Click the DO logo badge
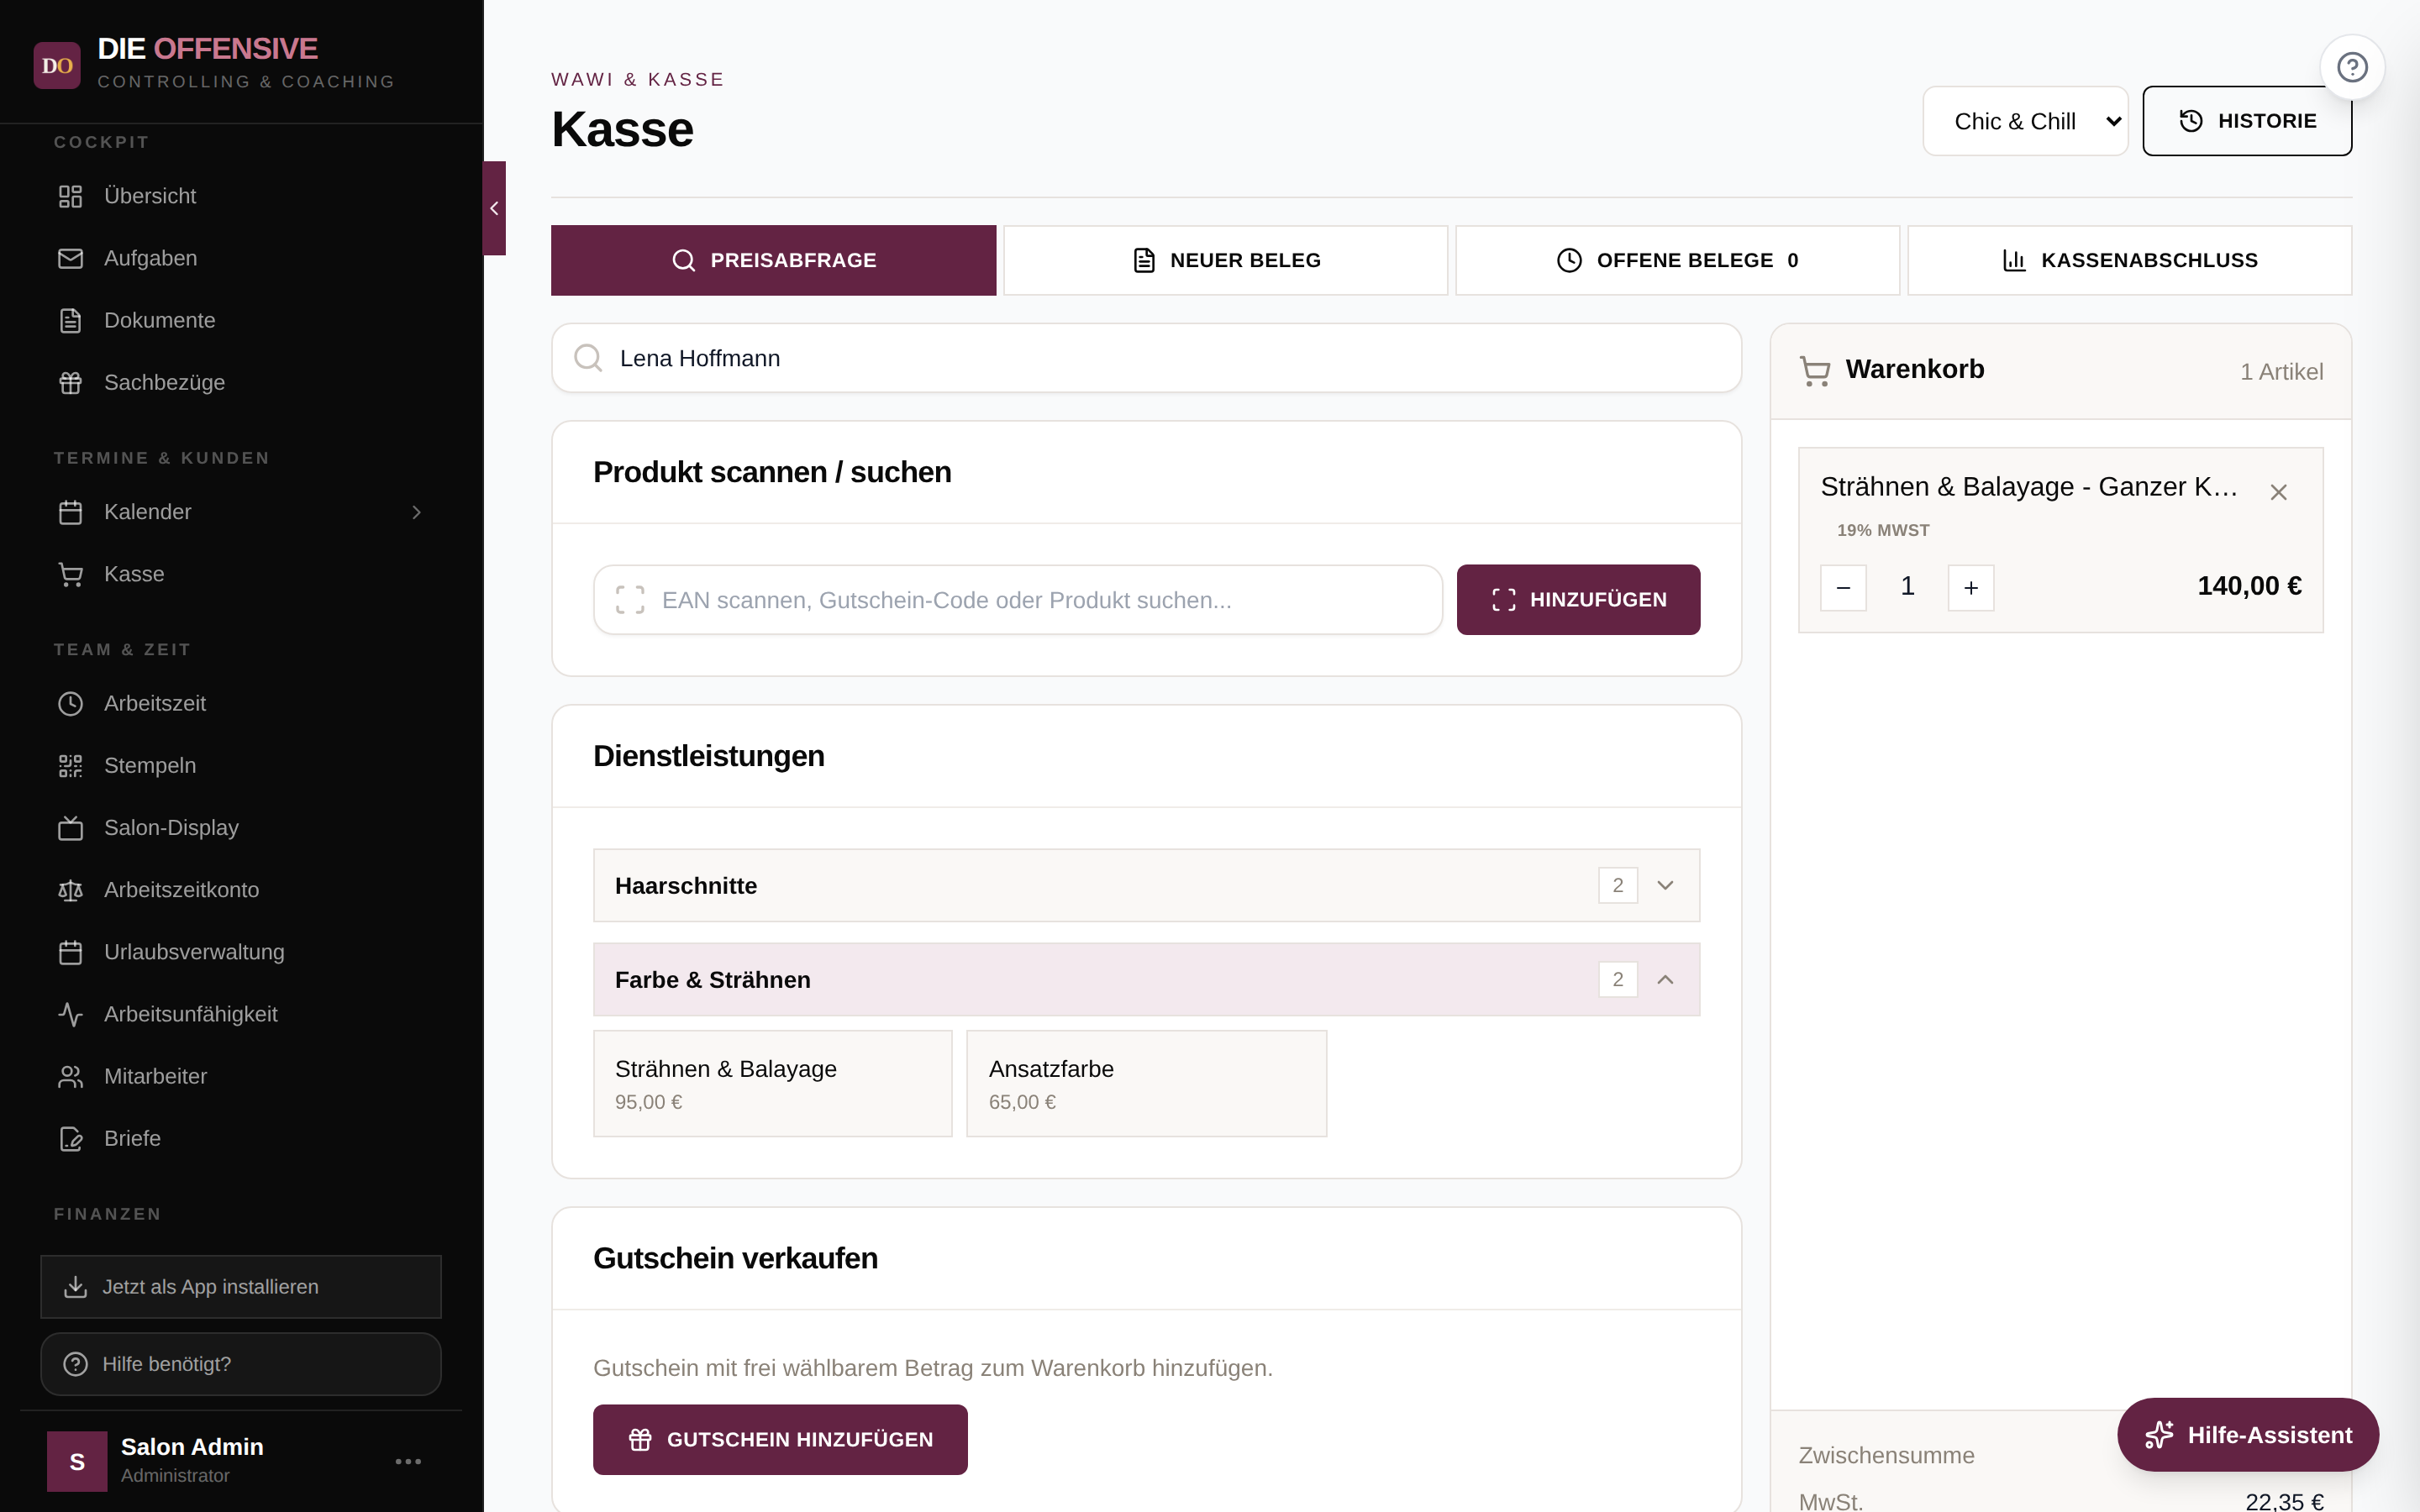 pos(57,66)
